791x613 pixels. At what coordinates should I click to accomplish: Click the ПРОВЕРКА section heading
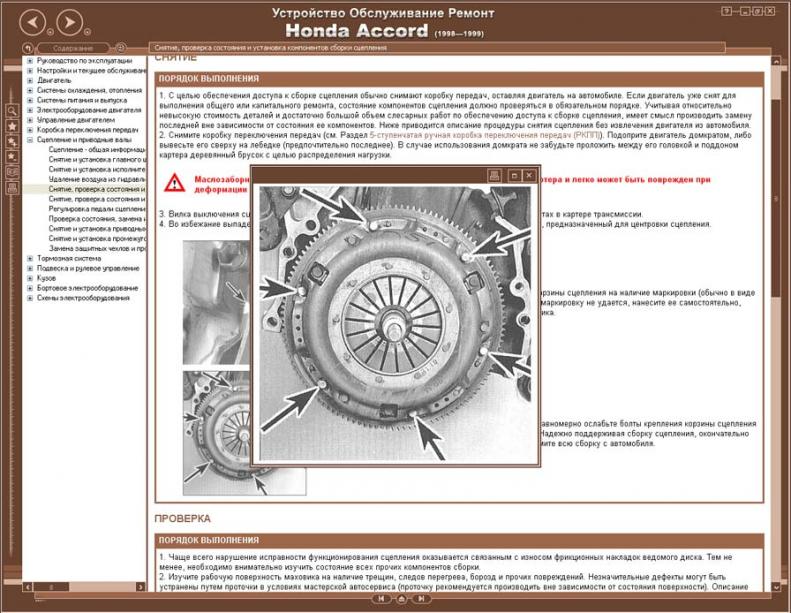[183, 519]
